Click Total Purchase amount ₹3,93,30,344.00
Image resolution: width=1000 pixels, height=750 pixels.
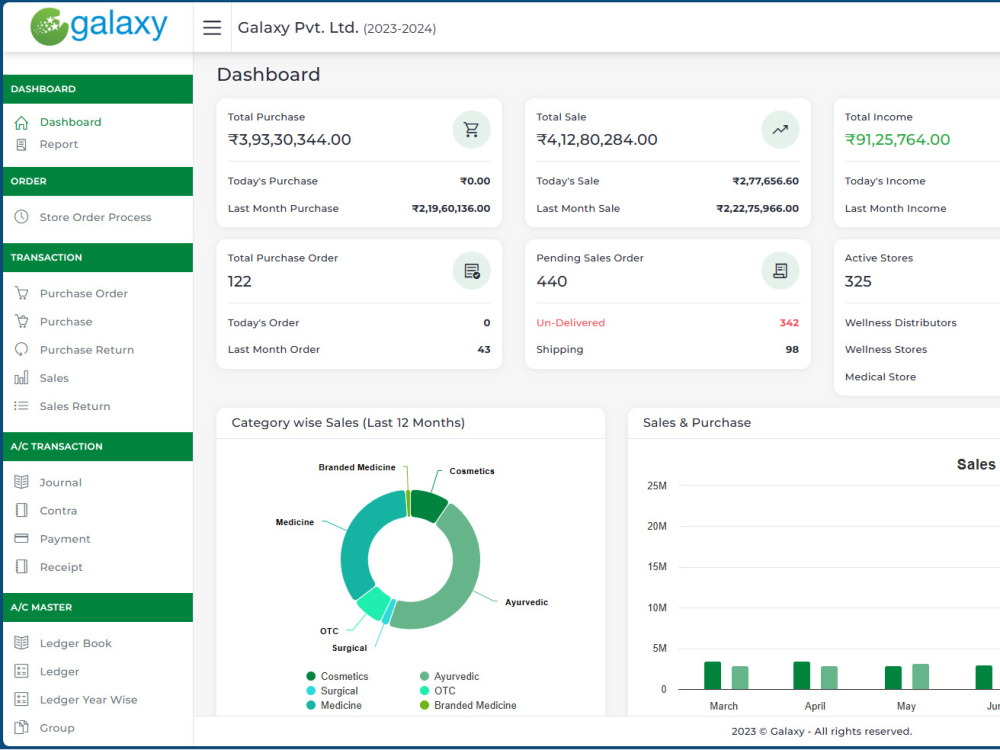[x=290, y=140]
